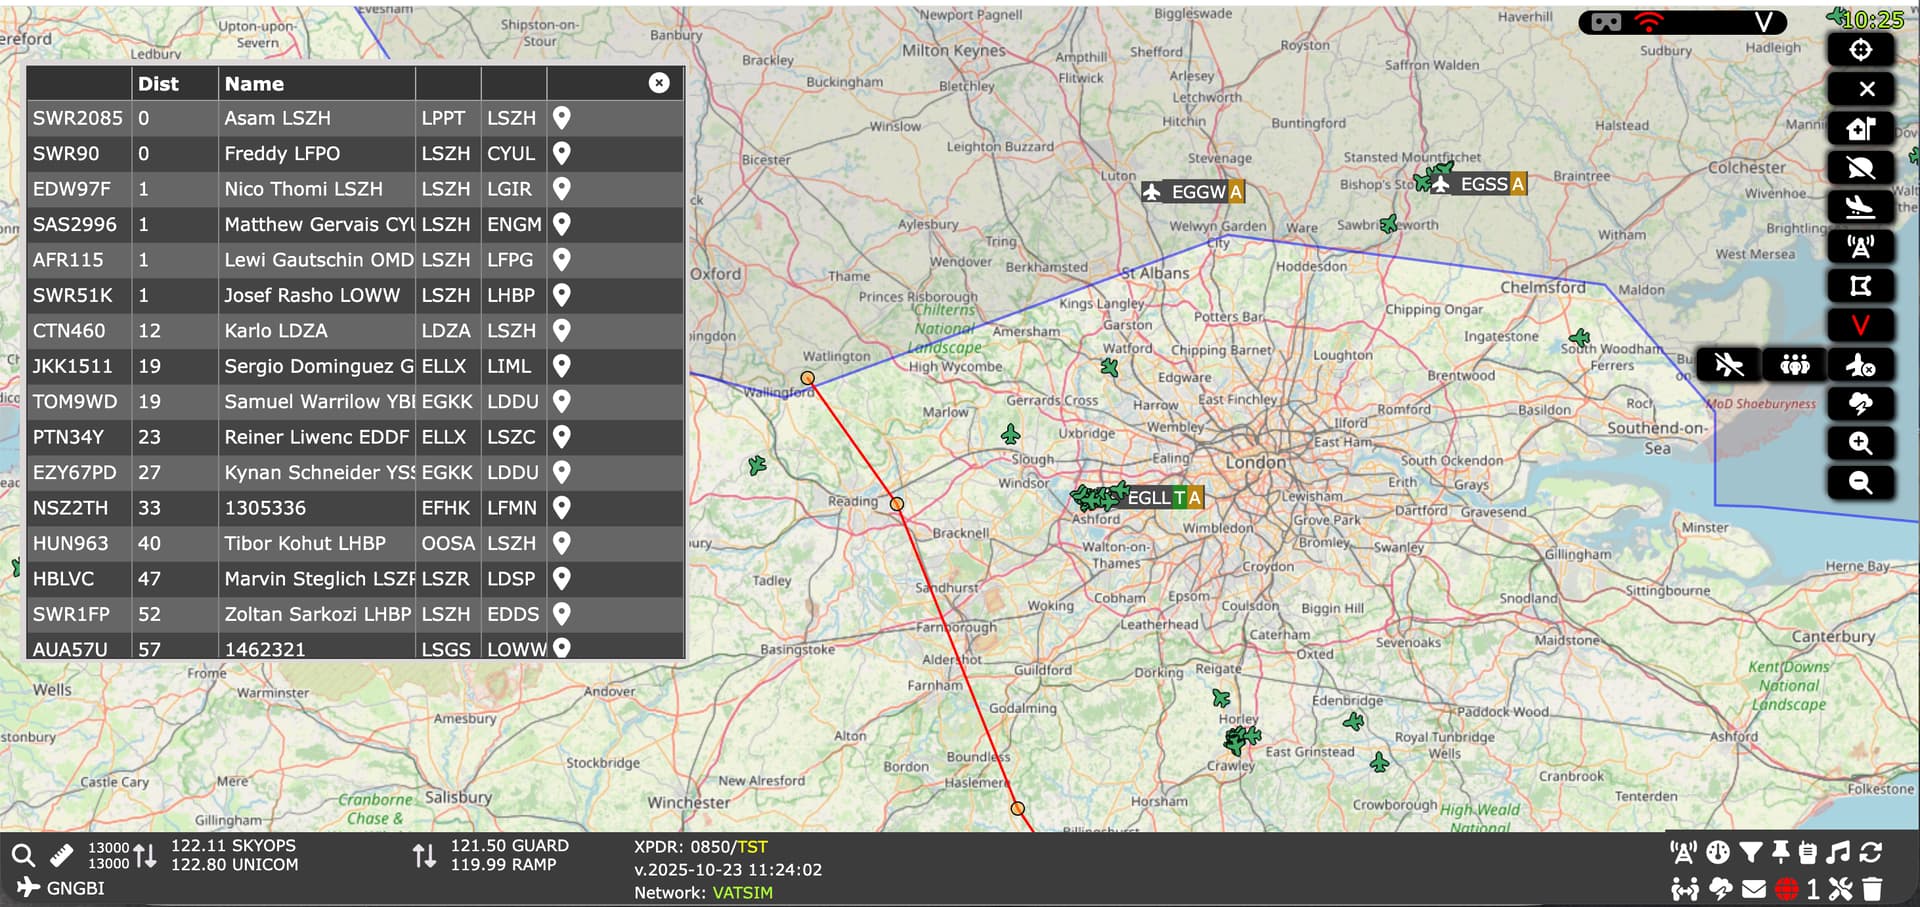Swap the 121.50 GUARD and 119.99 RAMP frequencies

click(424, 855)
